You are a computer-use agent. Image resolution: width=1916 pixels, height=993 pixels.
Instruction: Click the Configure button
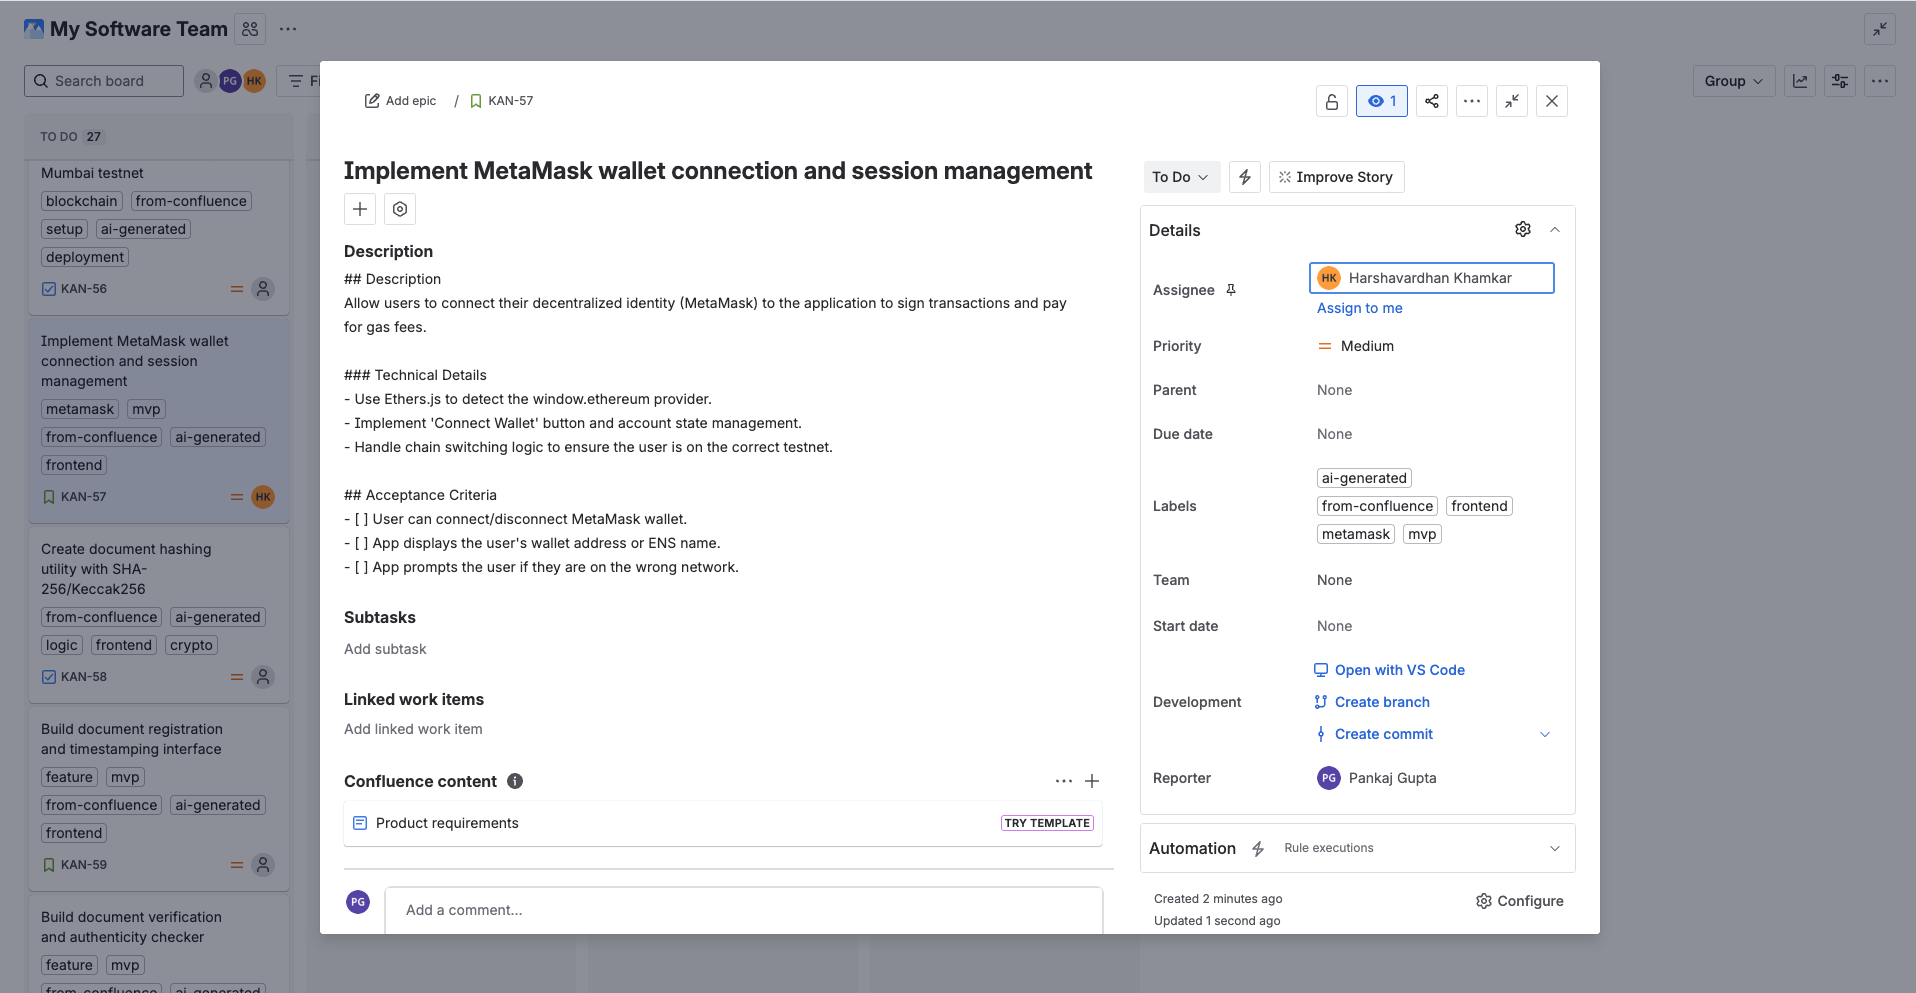[x=1520, y=901]
